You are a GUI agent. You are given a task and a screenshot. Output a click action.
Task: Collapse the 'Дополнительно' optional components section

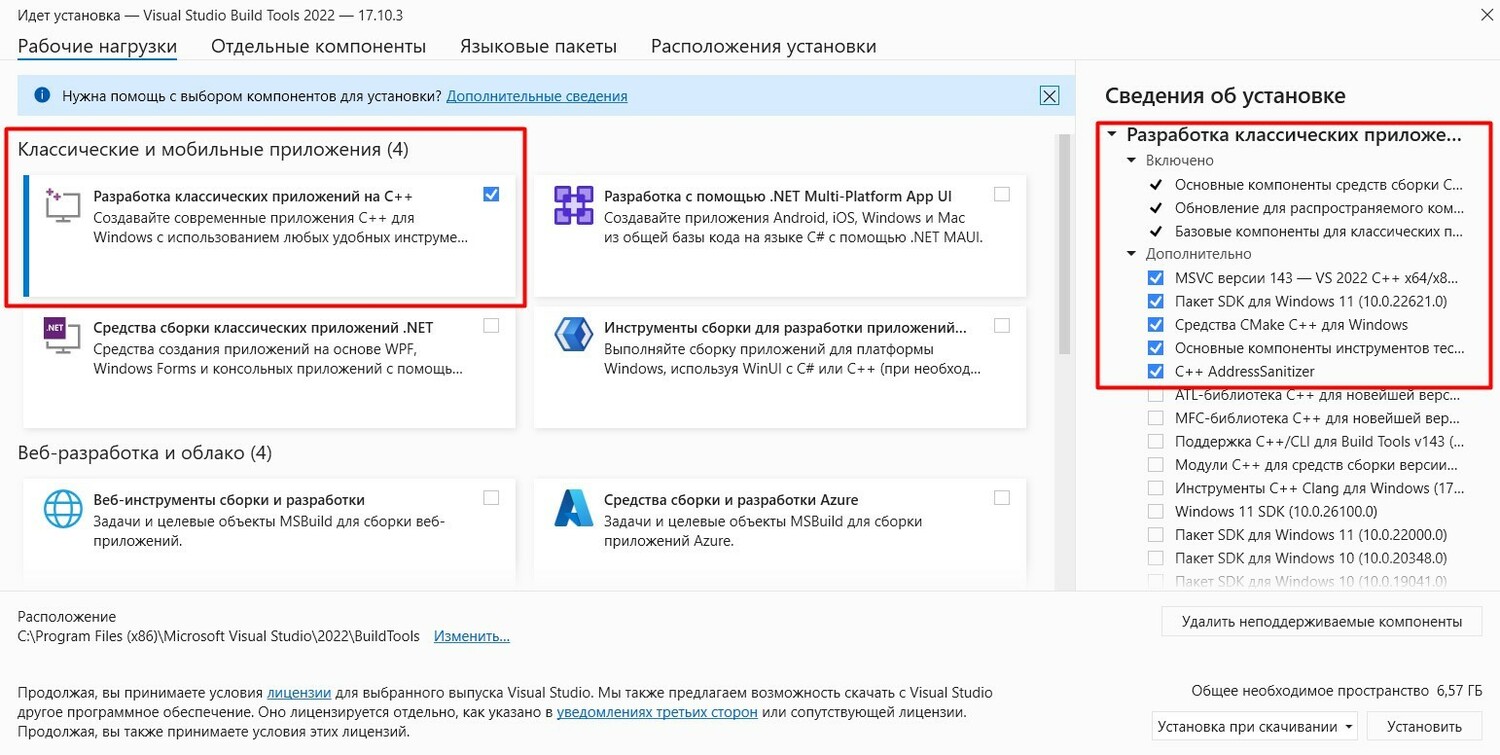[1132, 254]
